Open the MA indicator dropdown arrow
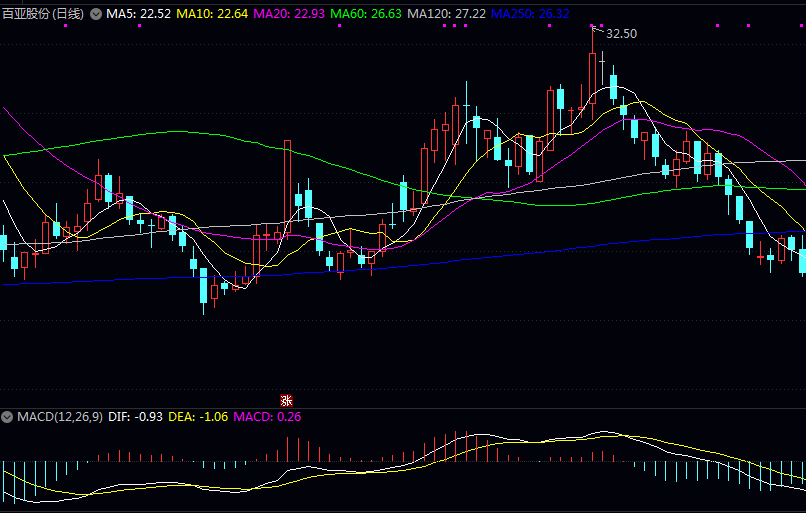 tap(96, 14)
